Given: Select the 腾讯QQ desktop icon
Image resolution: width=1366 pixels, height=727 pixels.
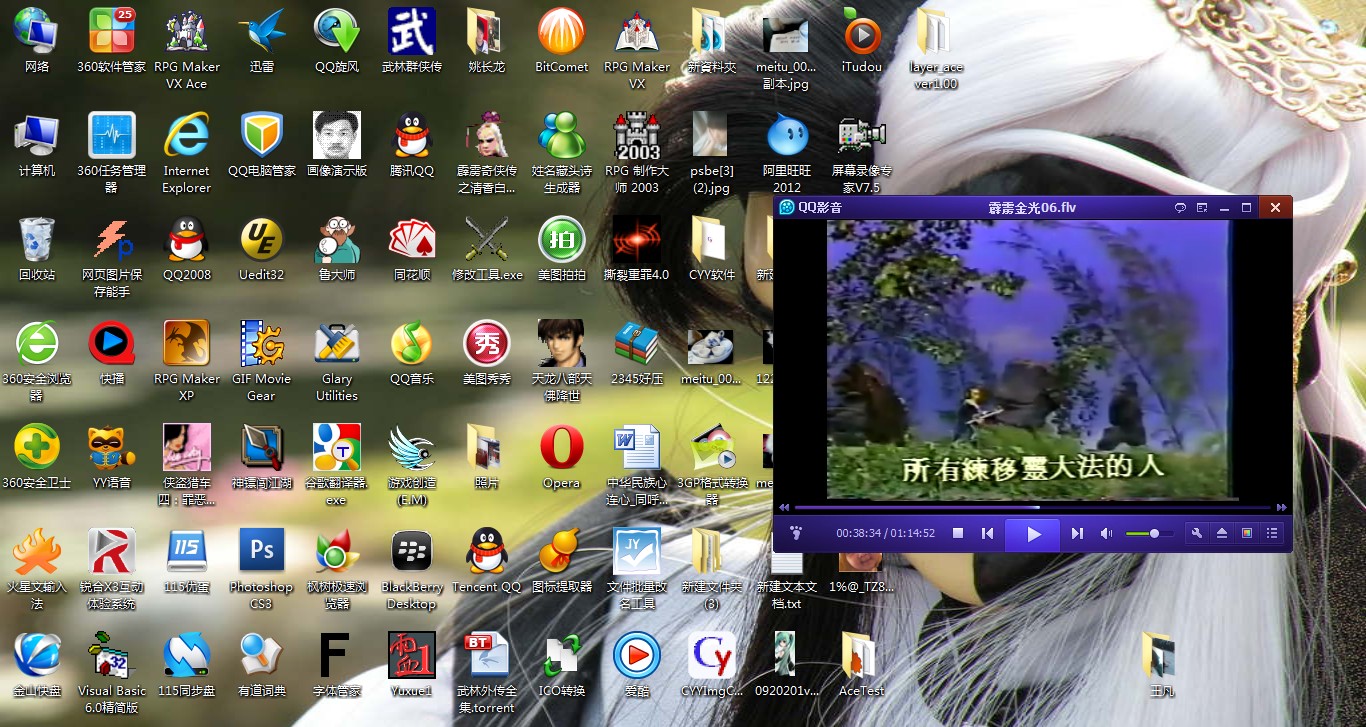Looking at the screenshot, I should pos(412,145).
